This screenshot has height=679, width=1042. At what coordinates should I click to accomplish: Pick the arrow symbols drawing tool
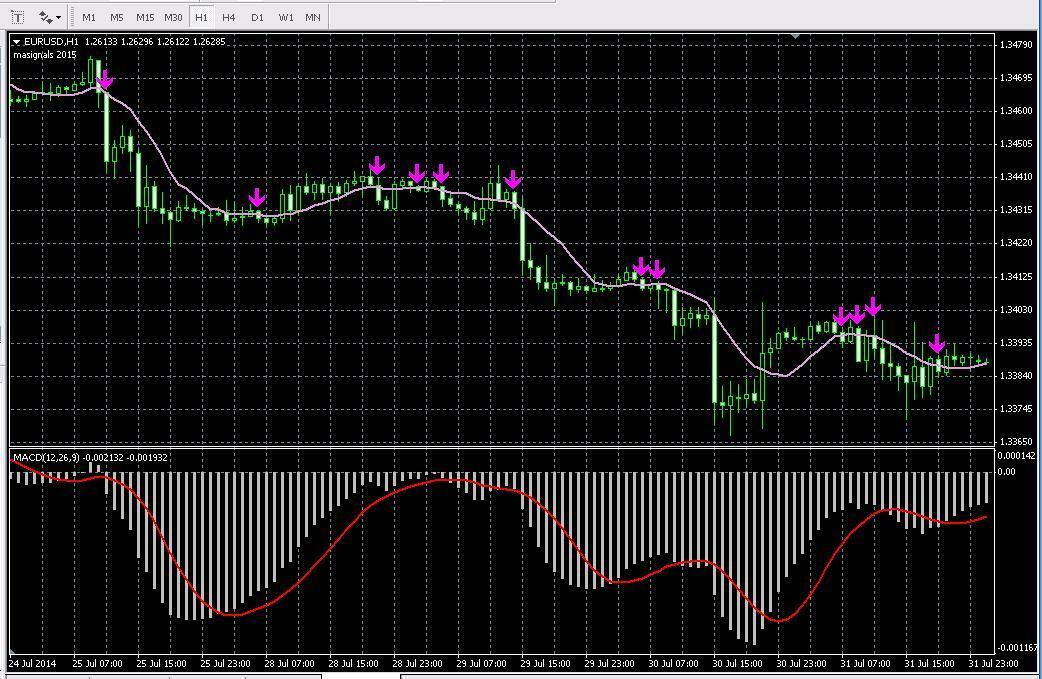(x=45, y=17)
